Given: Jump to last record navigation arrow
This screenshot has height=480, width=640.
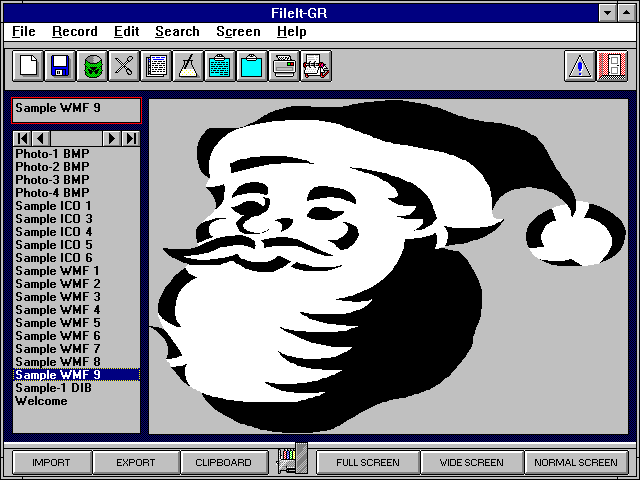Looking at the screenshot, I should pyautogui.click(x=131, y=138).
